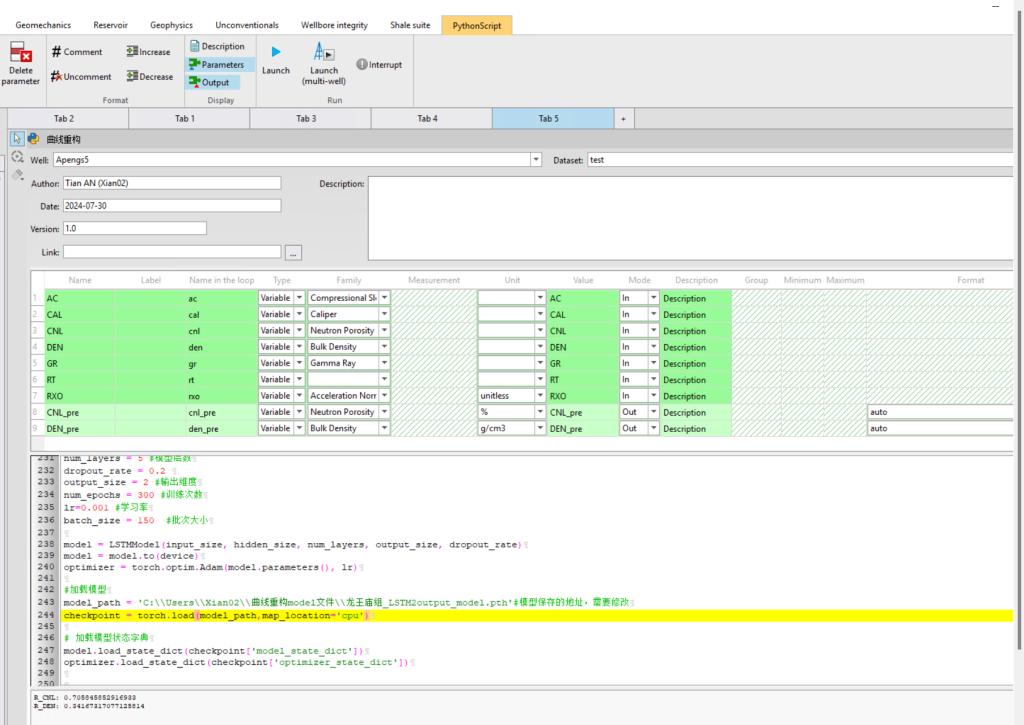The width and height of the screenshot is (1024, 725).
Task: Click the Delete parameter icon
Action: (x=20, y=52)
